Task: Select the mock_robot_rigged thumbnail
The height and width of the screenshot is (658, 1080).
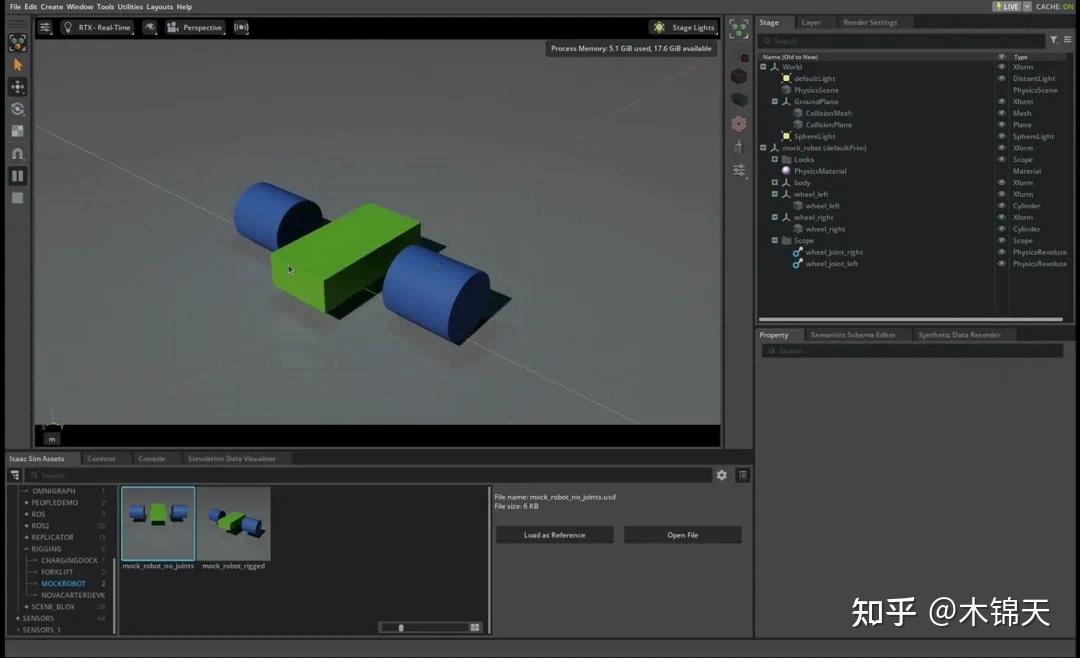Action: [x=235, y=523]
